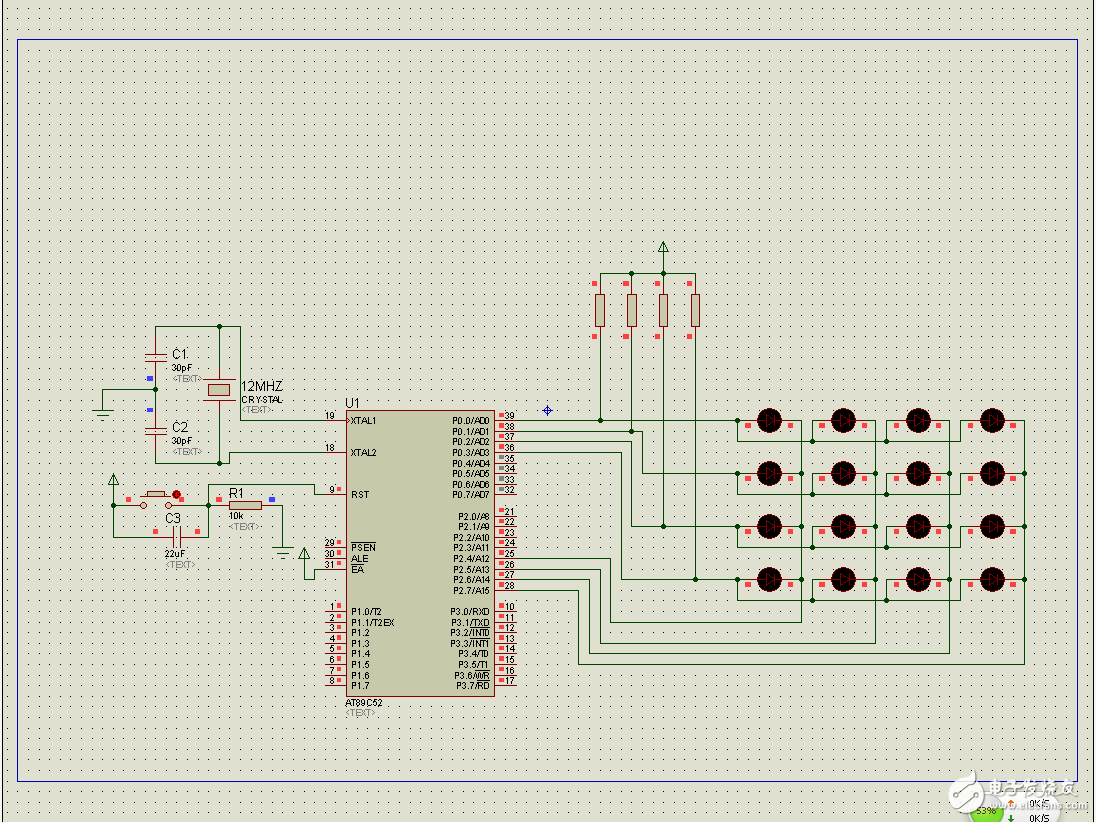Click the P0.3/AD3 pin label
Screen dimensions: 1096x822
pyautogui.click(x=470, y=453)
